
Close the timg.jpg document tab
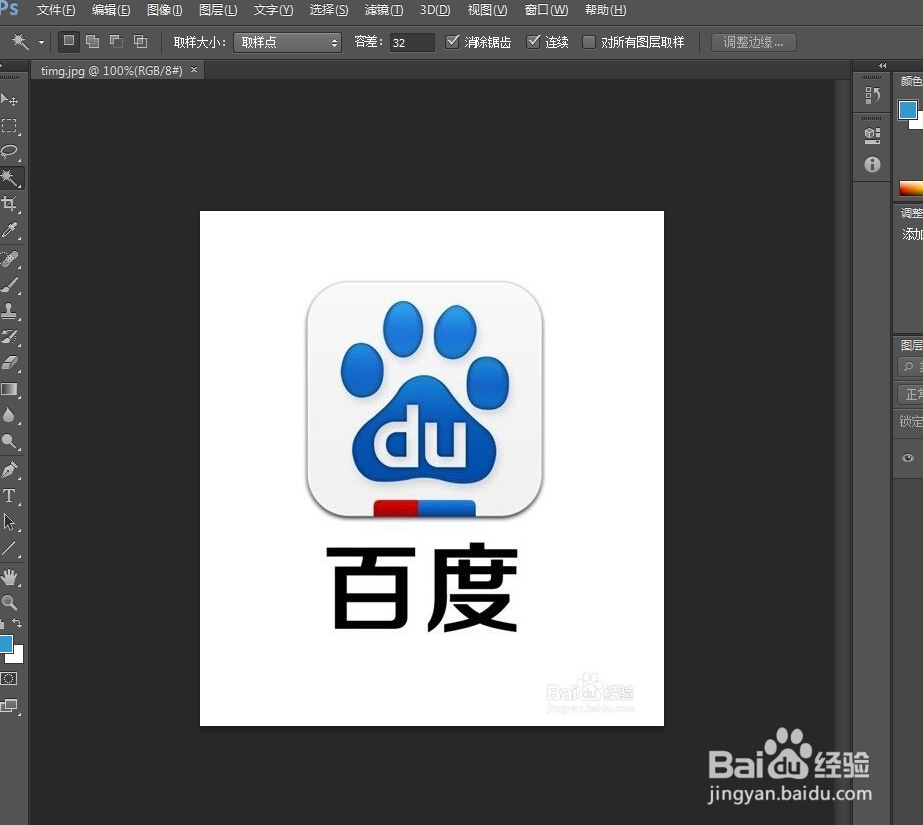point(194,69)
